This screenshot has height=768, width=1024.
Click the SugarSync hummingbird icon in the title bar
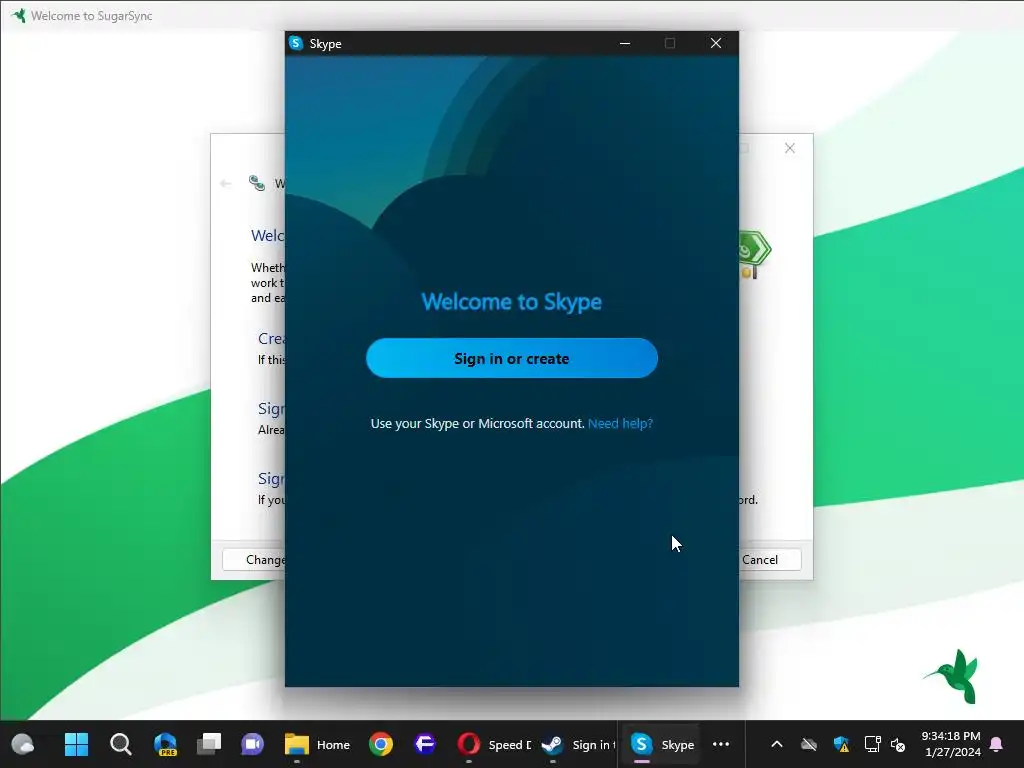pyautogui.click(x=18, y=15)
